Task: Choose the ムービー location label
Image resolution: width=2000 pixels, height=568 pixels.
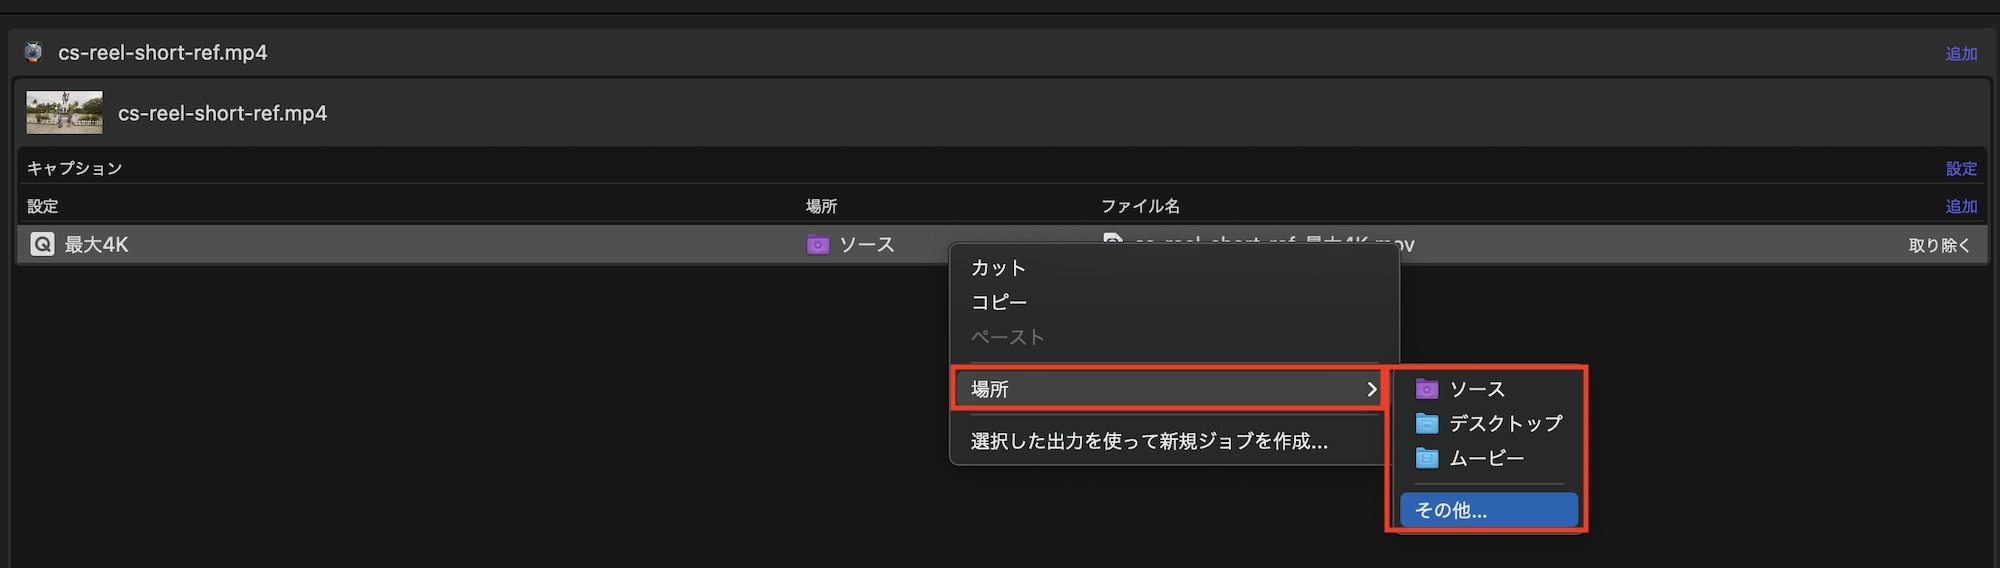Action: [x=1487, y=458]
